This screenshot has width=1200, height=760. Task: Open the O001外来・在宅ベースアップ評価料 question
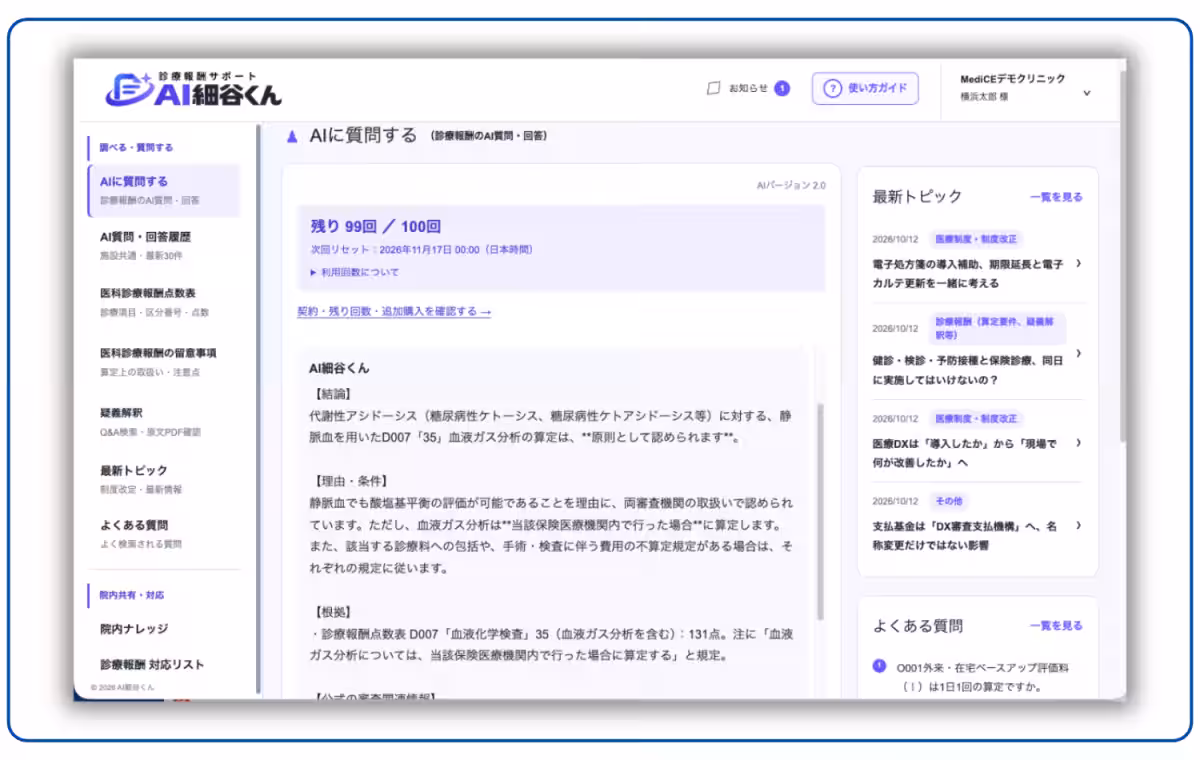pos(982,677)
